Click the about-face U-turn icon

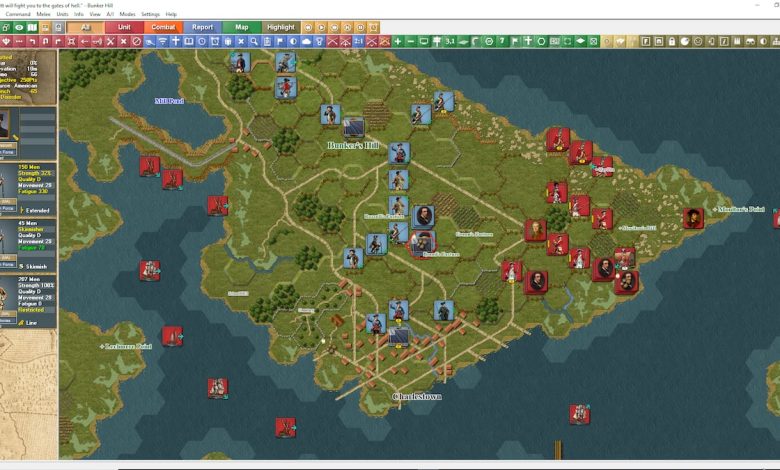pos(45,42)
